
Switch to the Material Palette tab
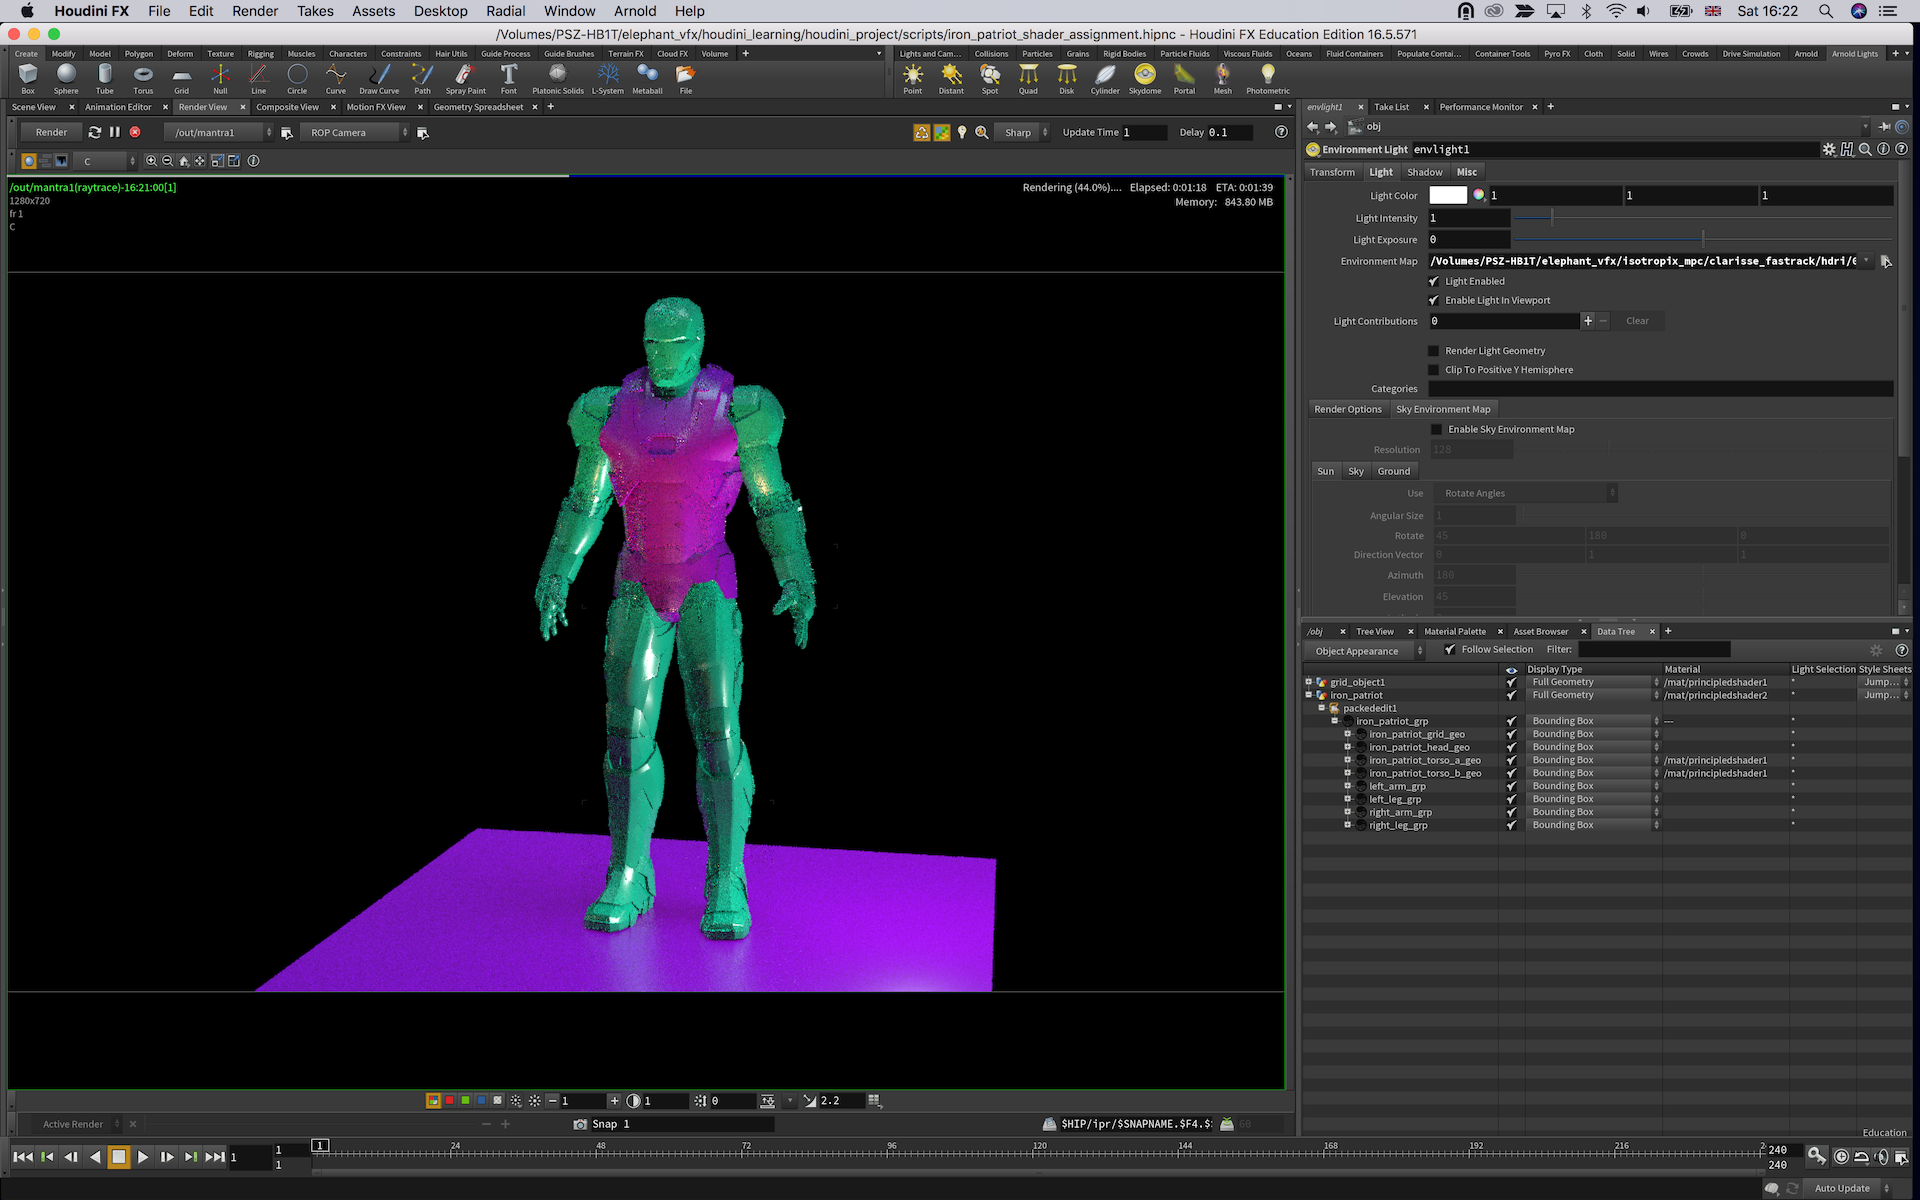pyautogui.click(x=1454, y=632)
